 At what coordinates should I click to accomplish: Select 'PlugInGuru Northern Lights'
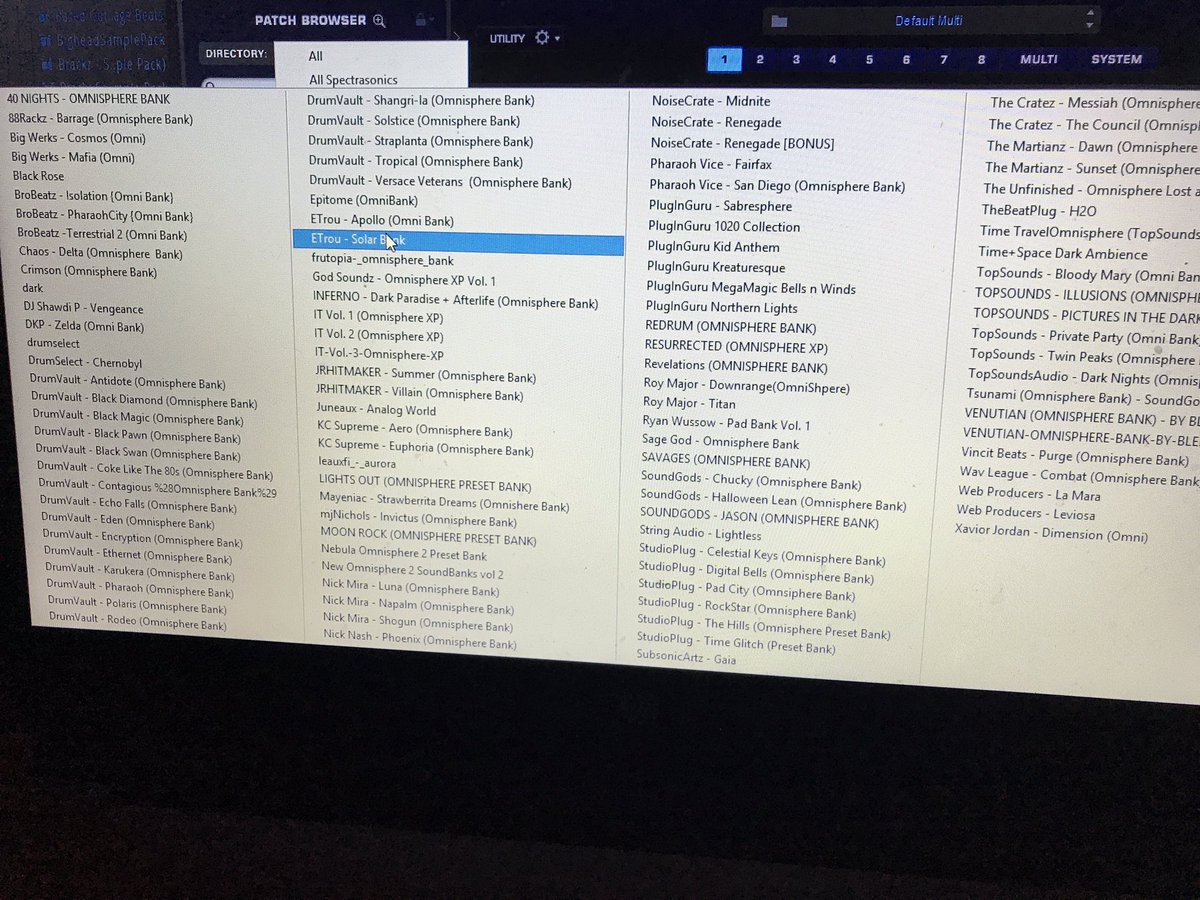coord(722,308)
